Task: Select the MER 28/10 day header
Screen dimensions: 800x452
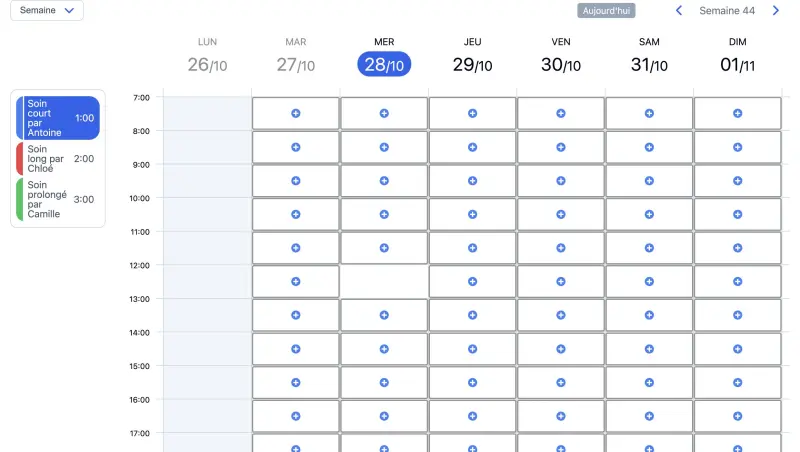Action: point(384,57)
